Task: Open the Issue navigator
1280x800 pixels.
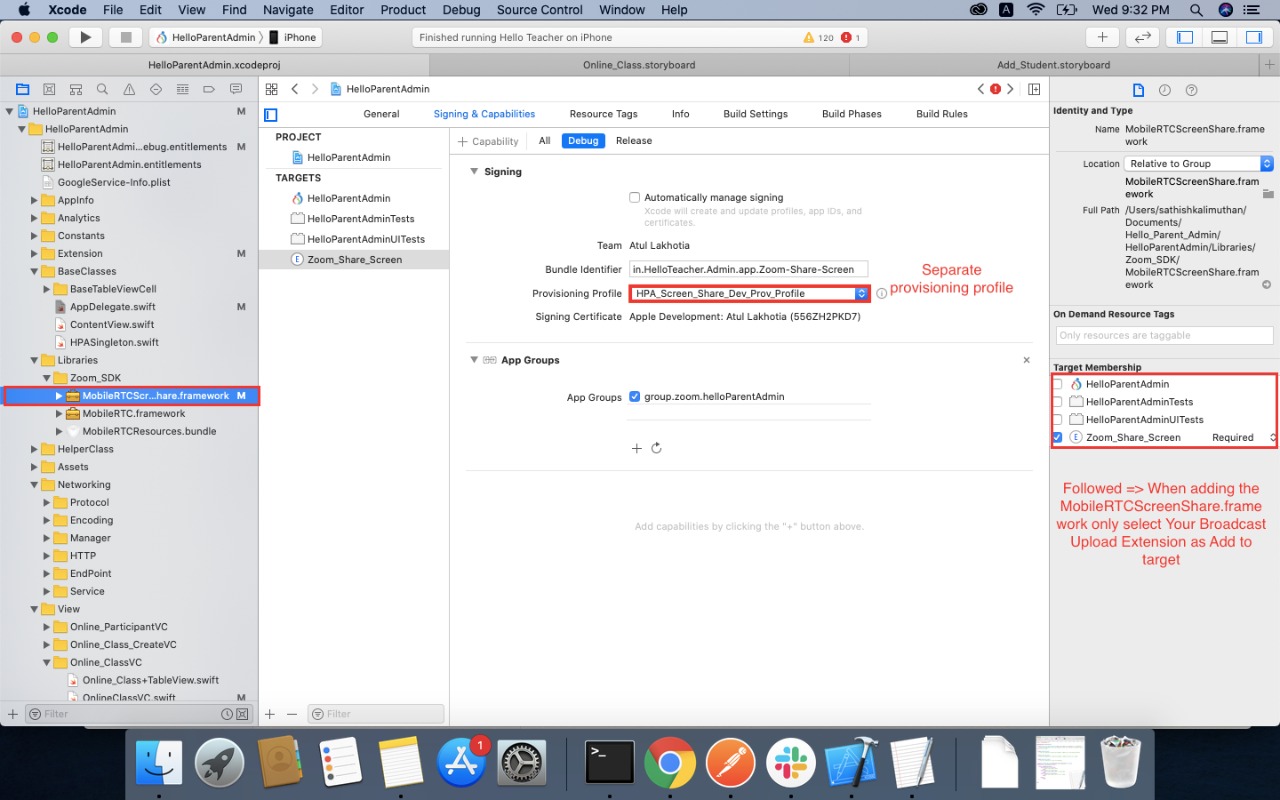Action: pyautogui.click(x=129, y=89)
